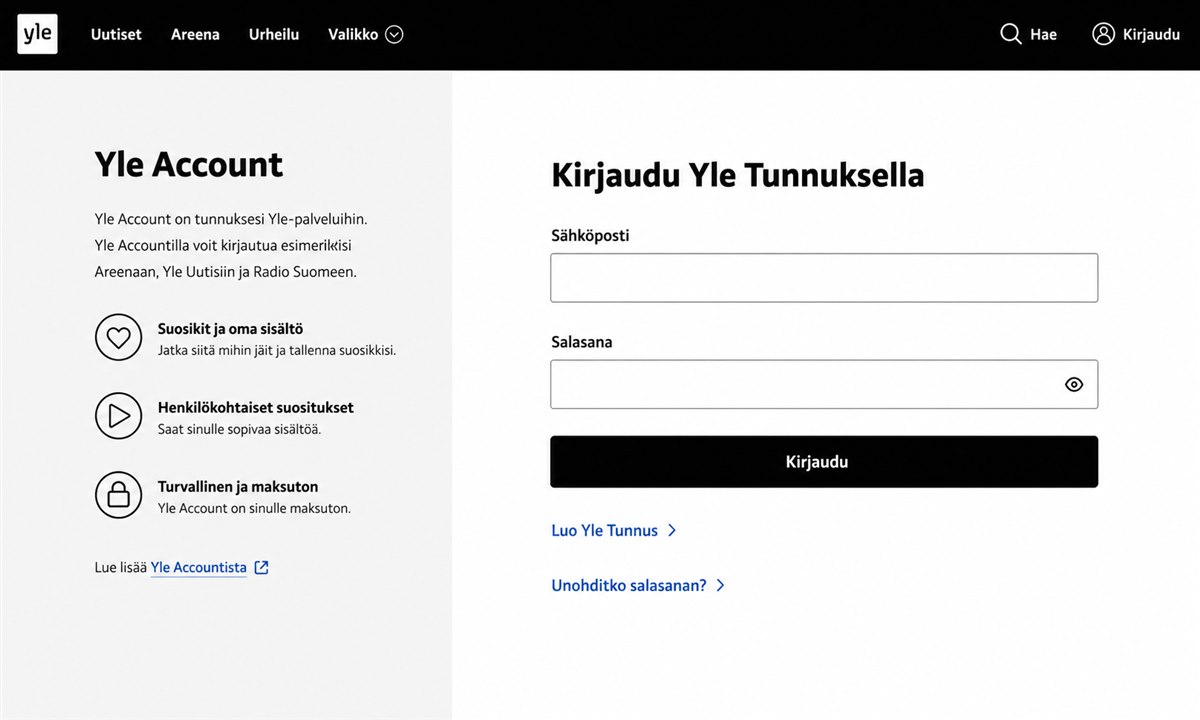The image size is (1200, 720).
Task: Open the Unohditko salasanan? link
Action: (x=629, y=585)
